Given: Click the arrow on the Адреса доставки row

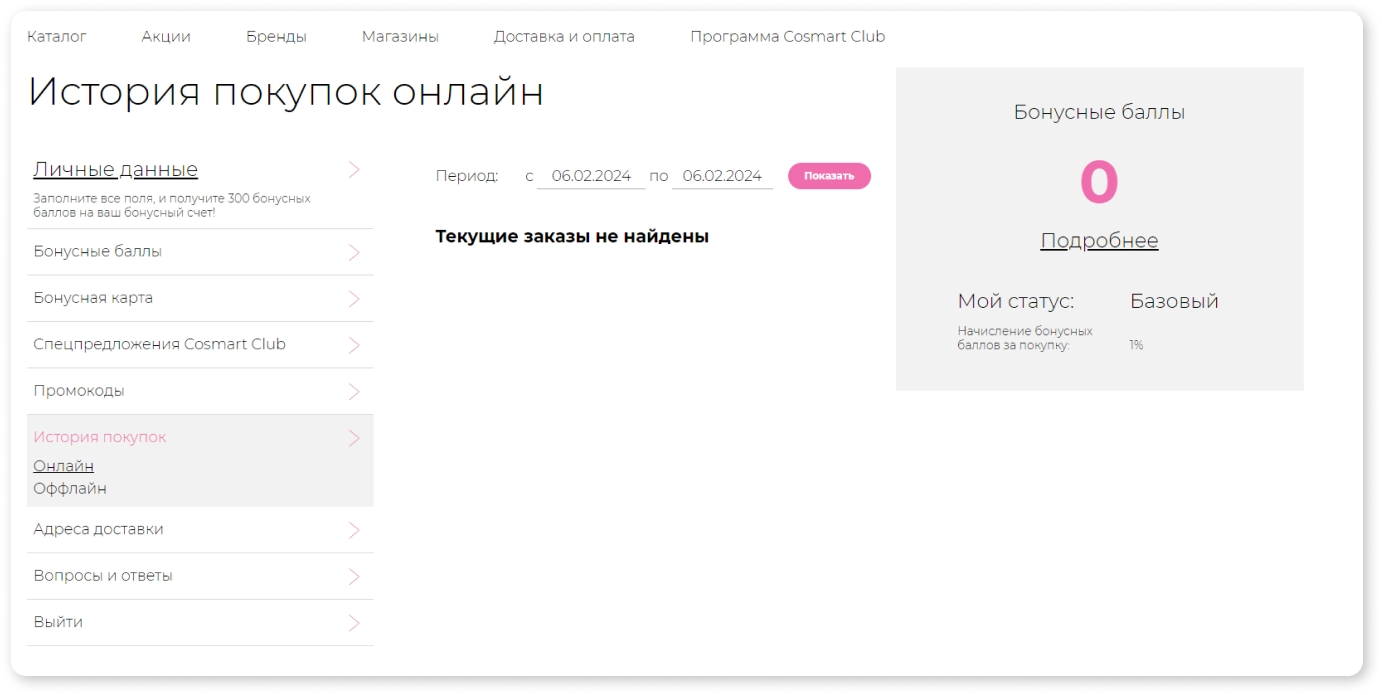Looking at the screenshot, I should click(354, 530).
